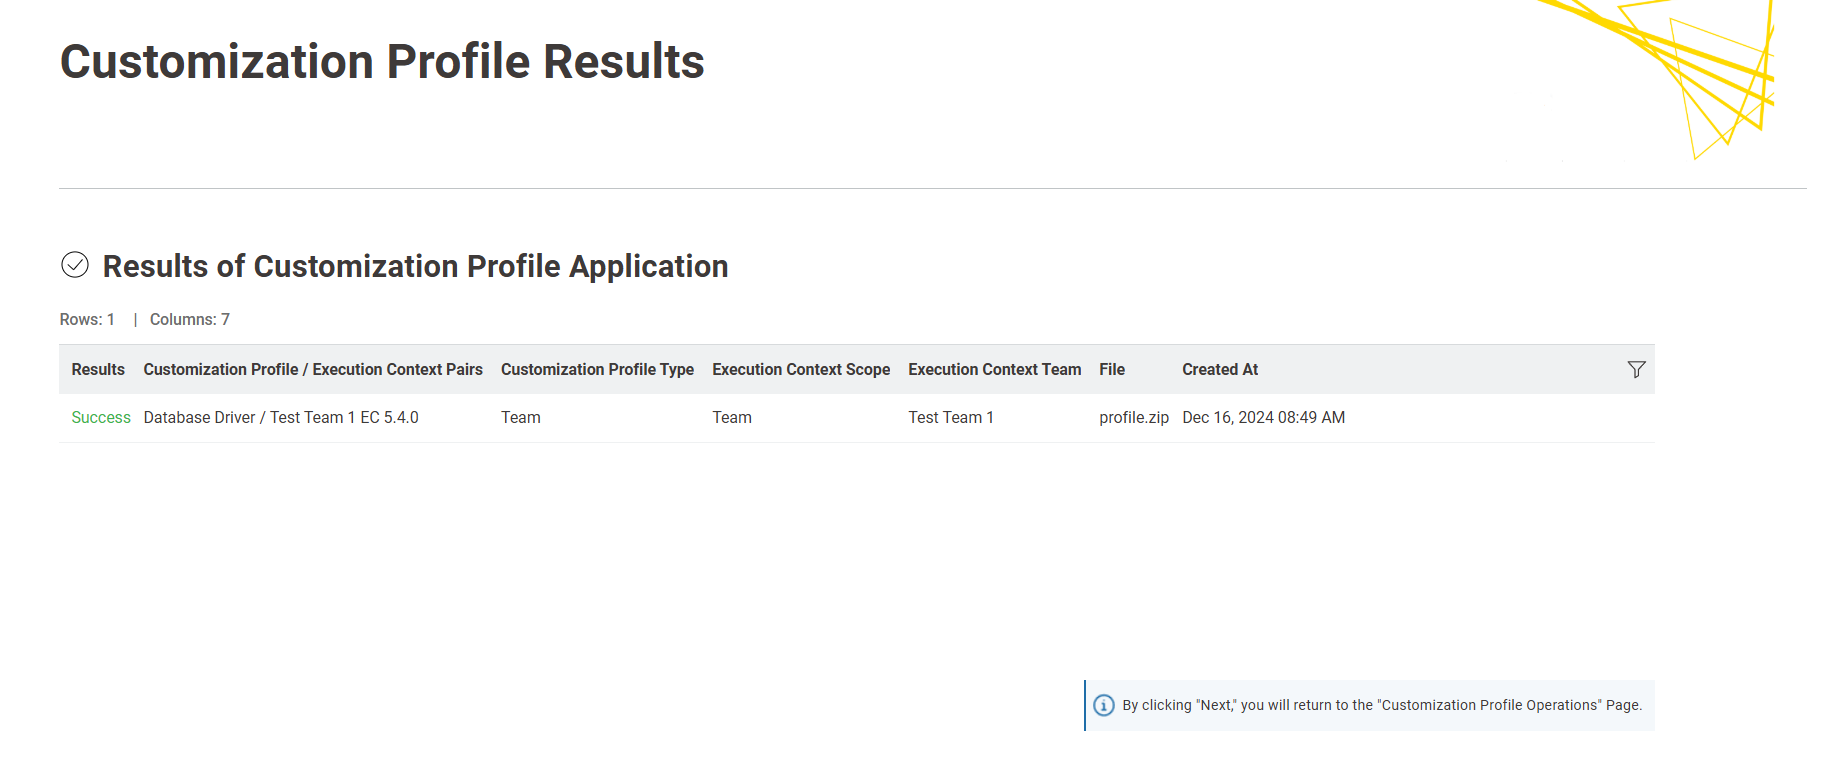Click the Columns: 7 count label
This screenshot has width=1833, height=775.
pyautogui.click(x=190, y=320)
